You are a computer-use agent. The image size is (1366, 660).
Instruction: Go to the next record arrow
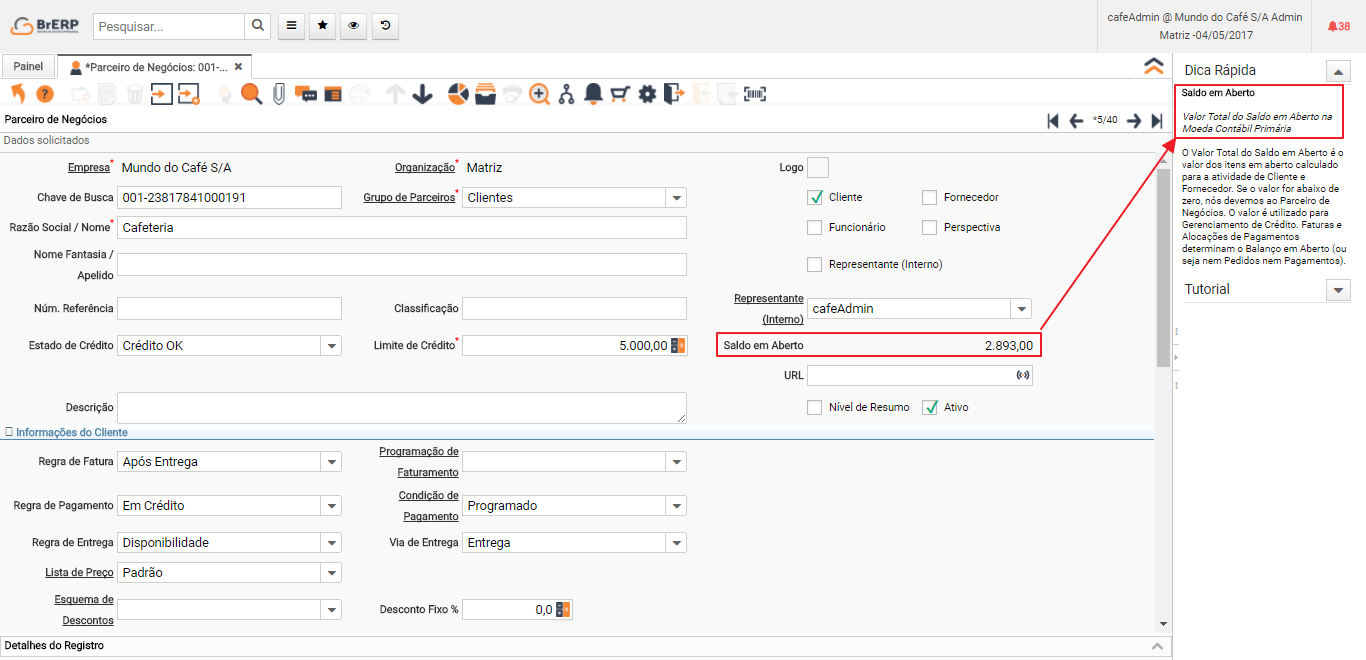click(x=1133, y=120)
